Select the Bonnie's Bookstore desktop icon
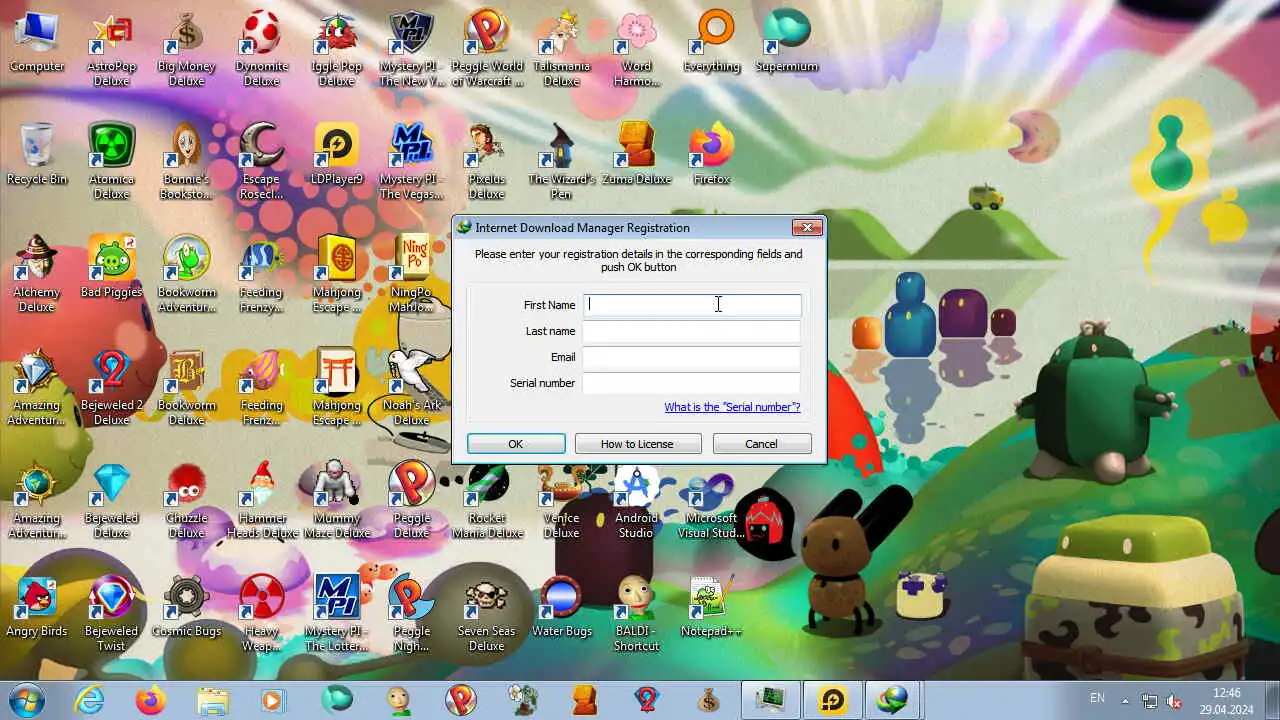 click(x=186, y=161)
